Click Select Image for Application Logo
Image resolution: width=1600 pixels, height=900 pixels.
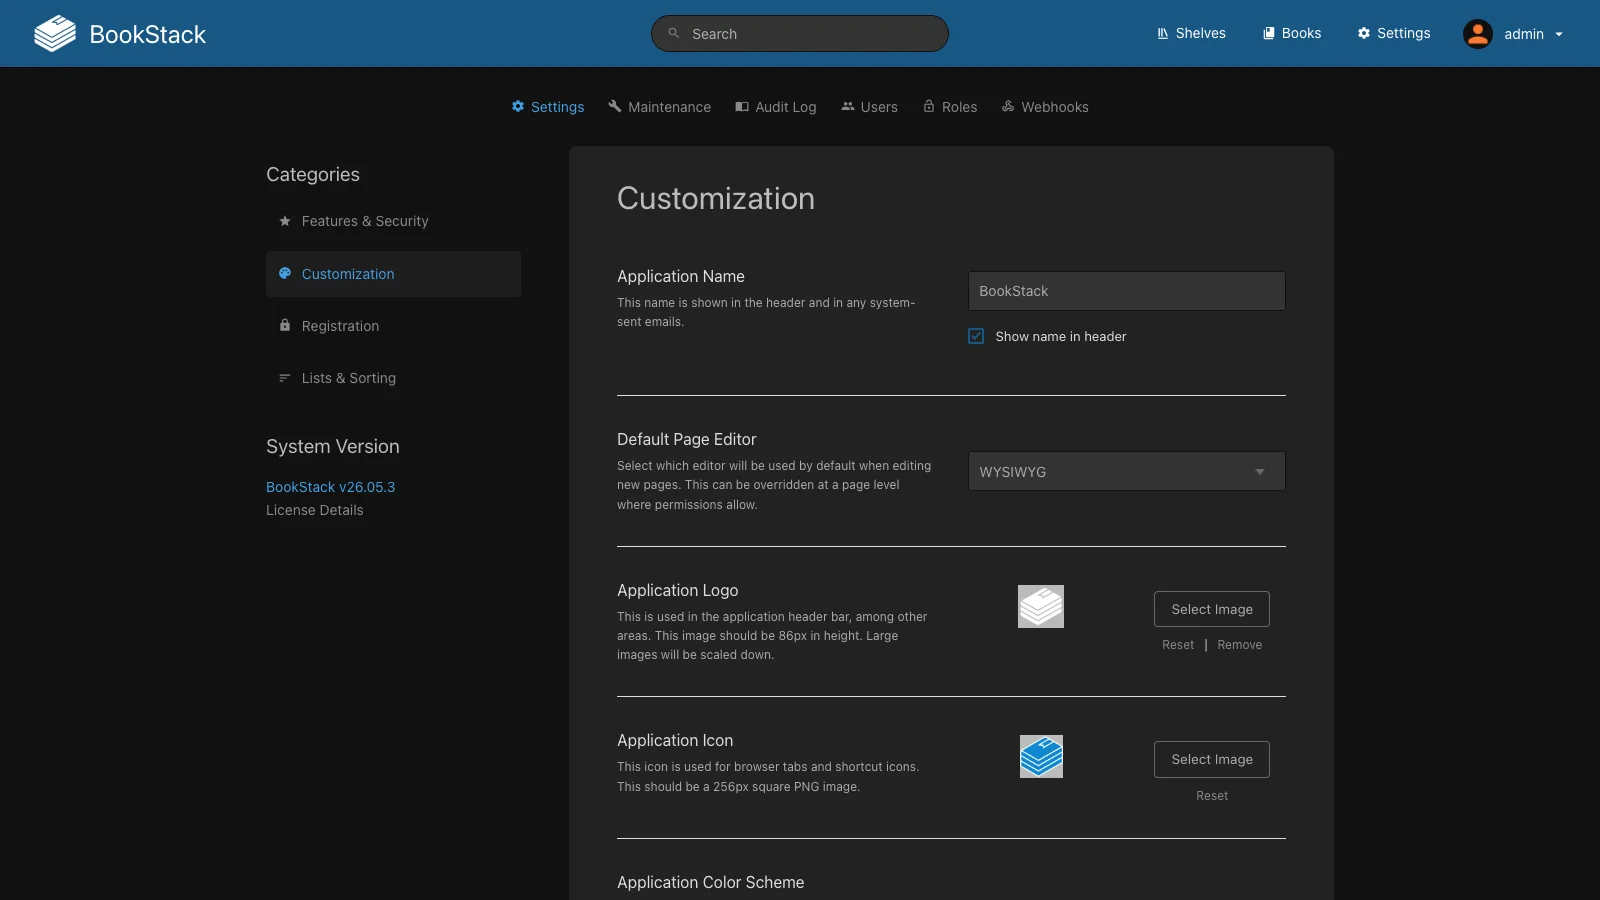1212,609
